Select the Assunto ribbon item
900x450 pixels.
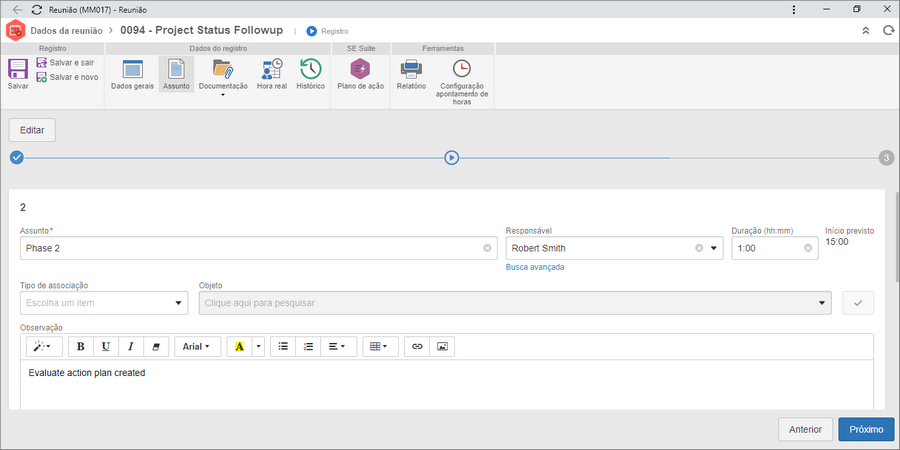(176, 75)
